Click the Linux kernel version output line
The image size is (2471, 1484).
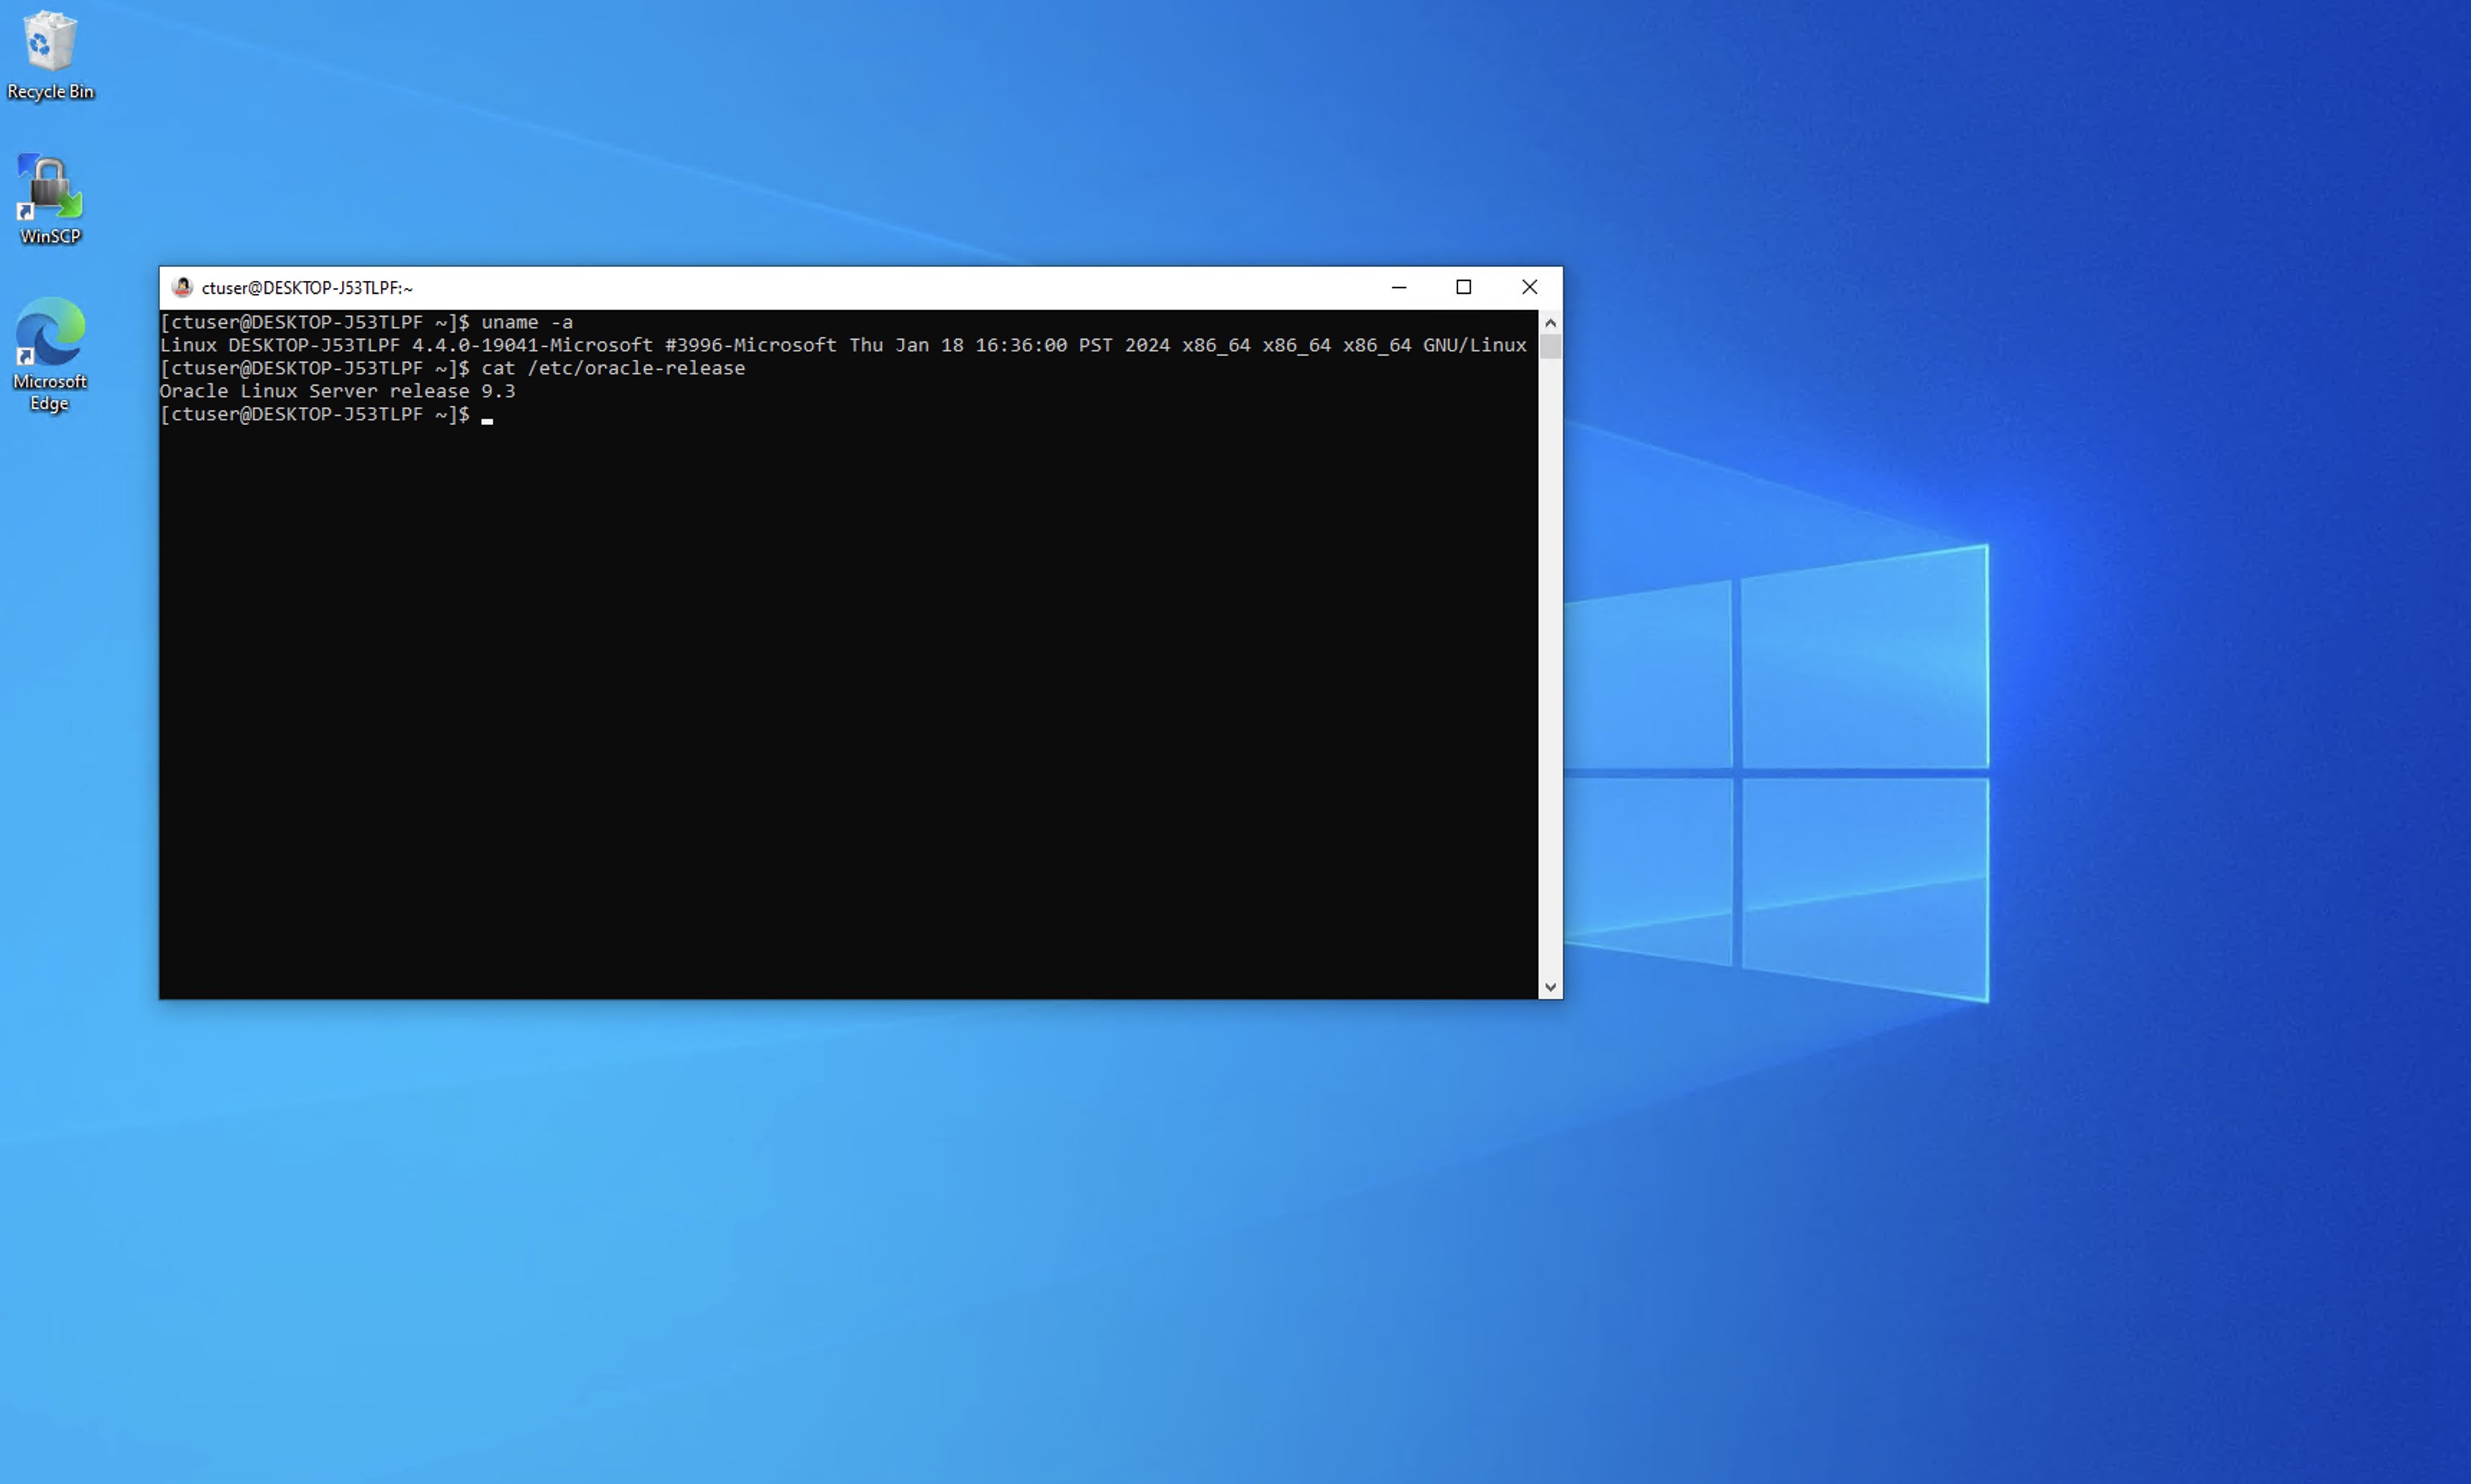click(x=842, y=345)
